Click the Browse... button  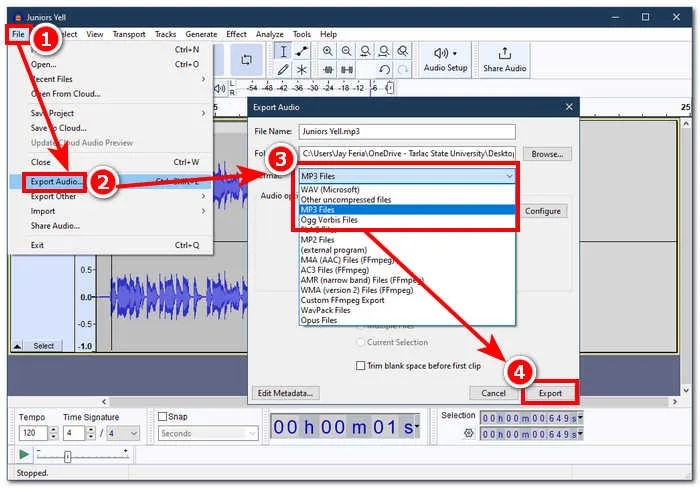pyautogui.click(x=547, y=154)
